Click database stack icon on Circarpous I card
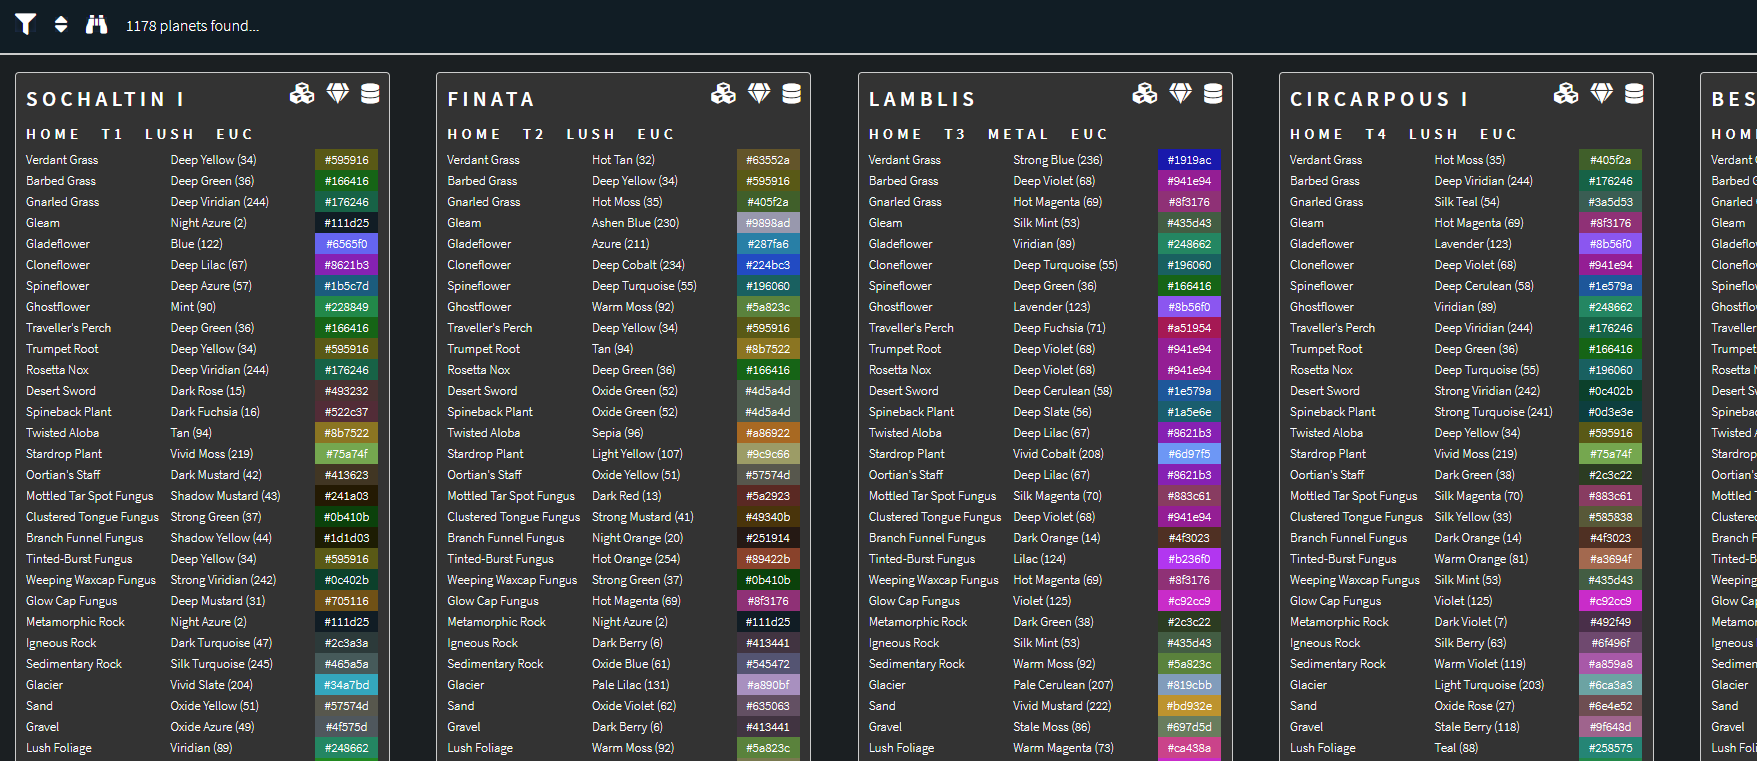The width and height of the screenshot is (1757, 761). [x=1634, y=94]
